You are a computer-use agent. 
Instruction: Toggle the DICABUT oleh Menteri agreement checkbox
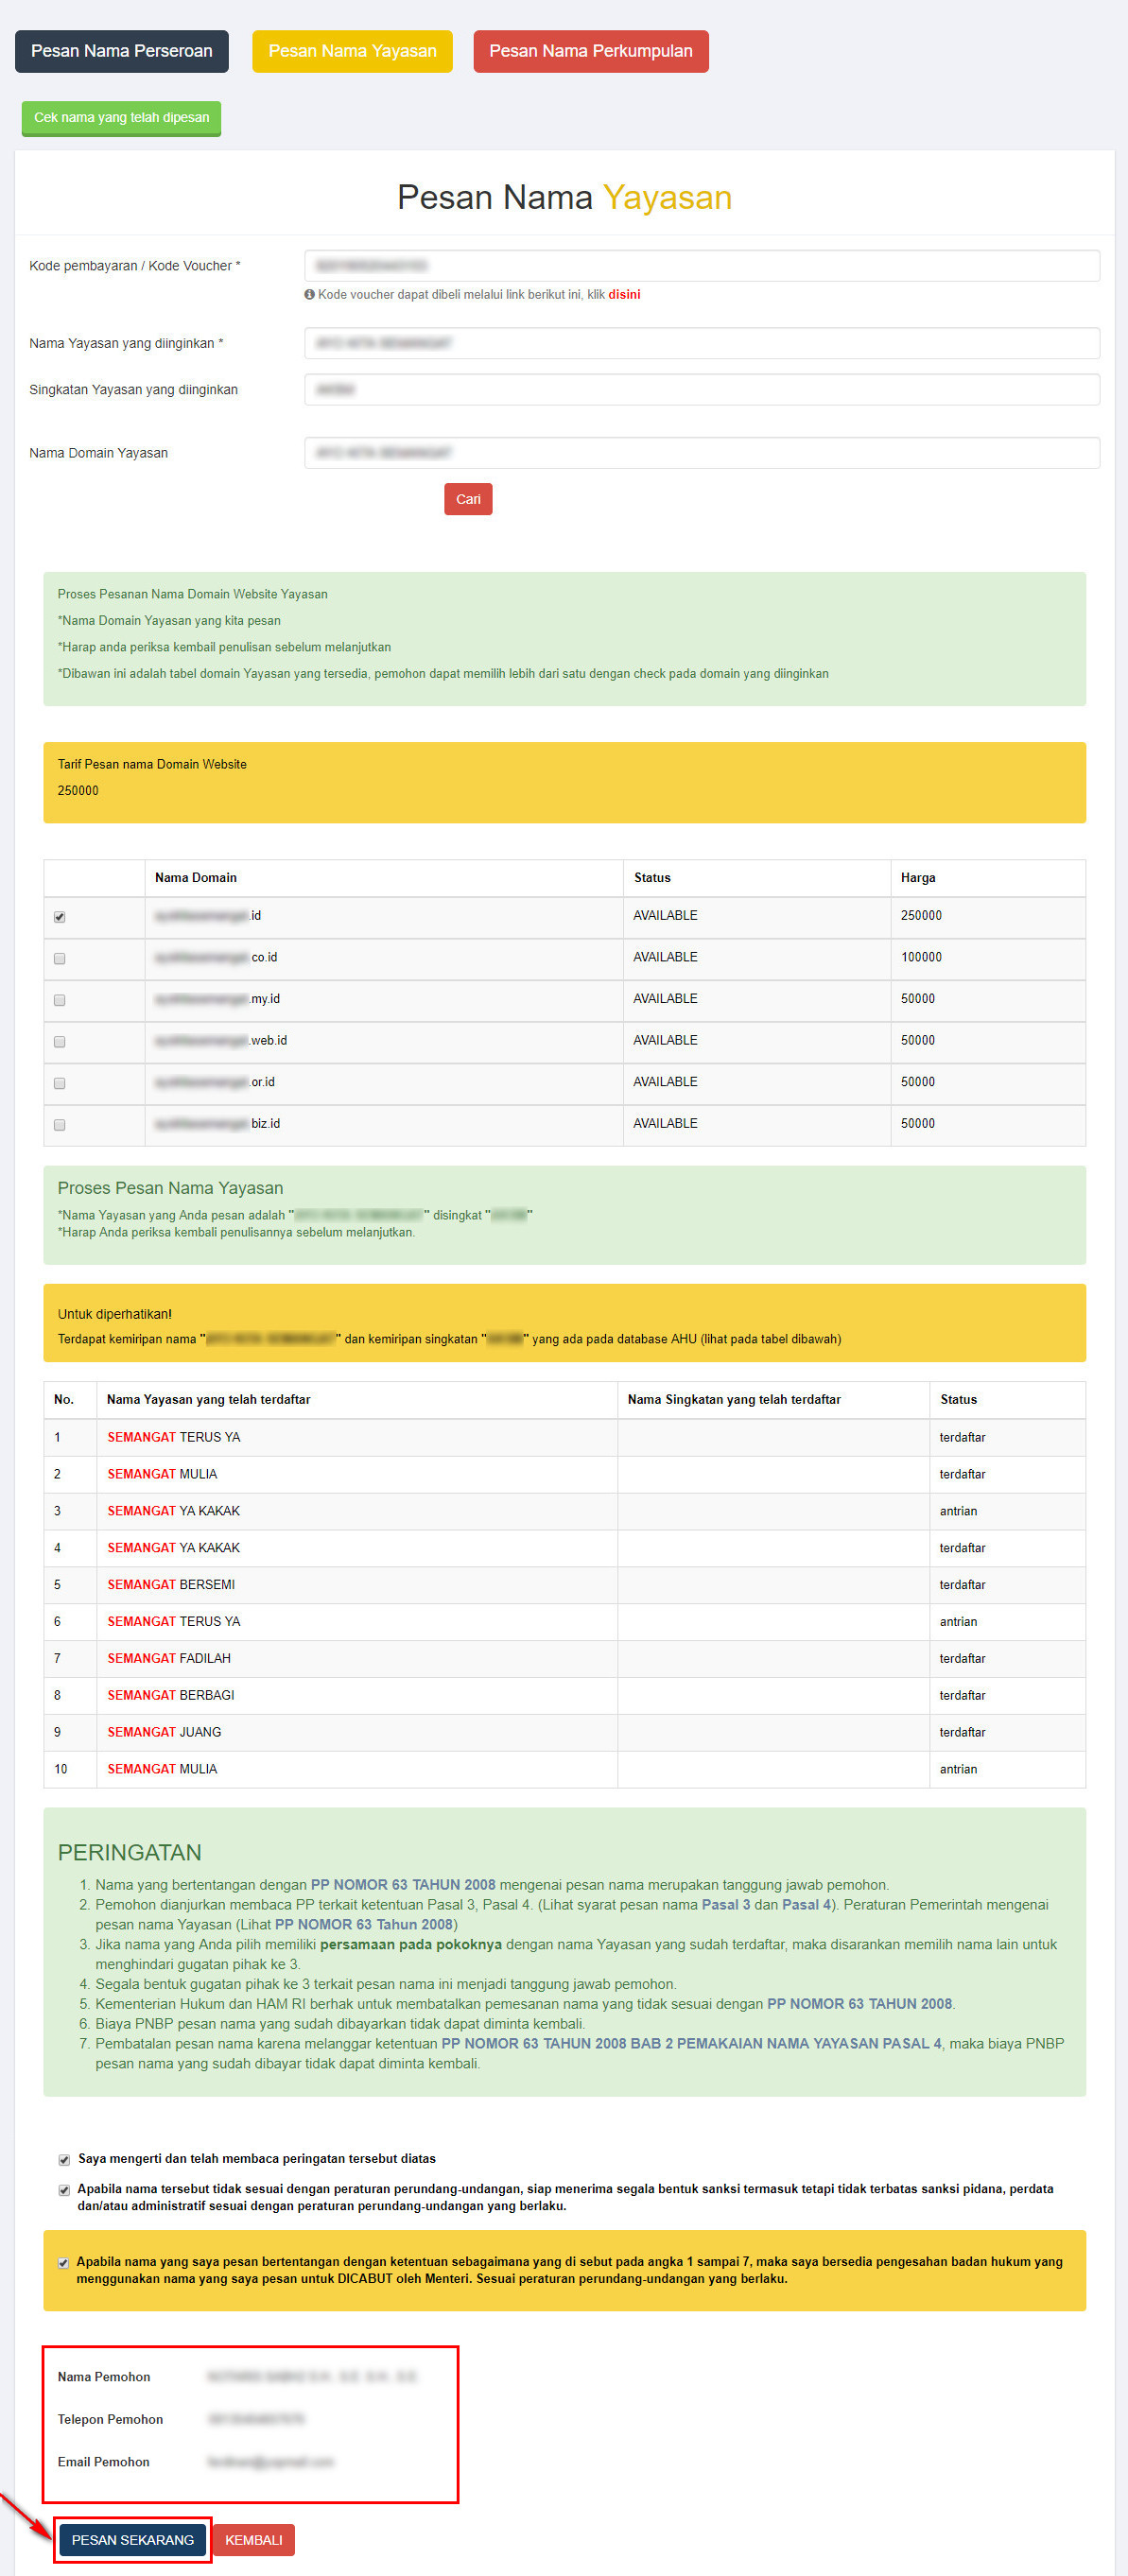64,2263
